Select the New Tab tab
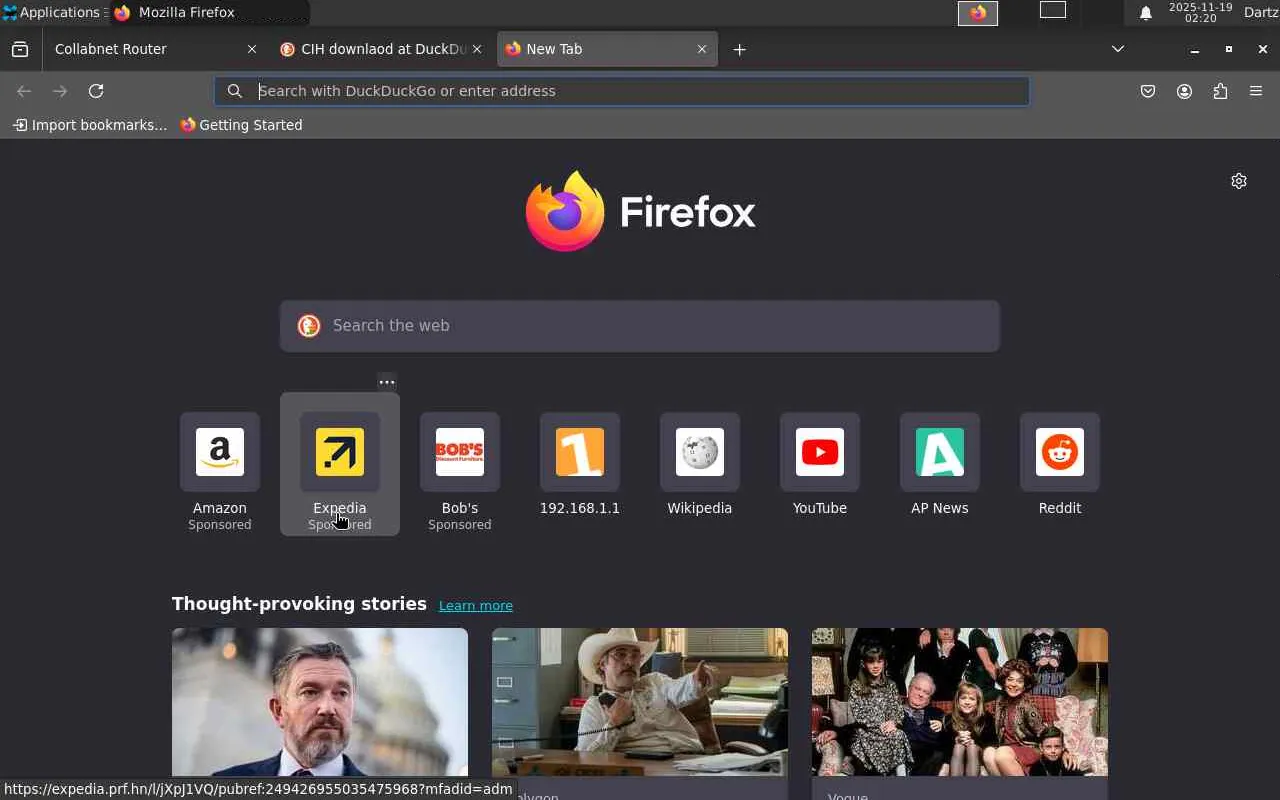 [x=607, y=49]
